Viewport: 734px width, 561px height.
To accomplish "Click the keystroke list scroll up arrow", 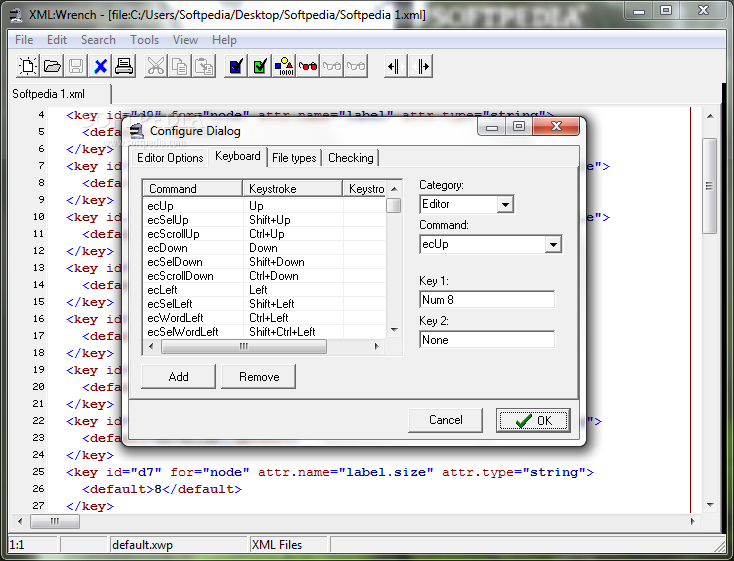I will pos(394,188).
